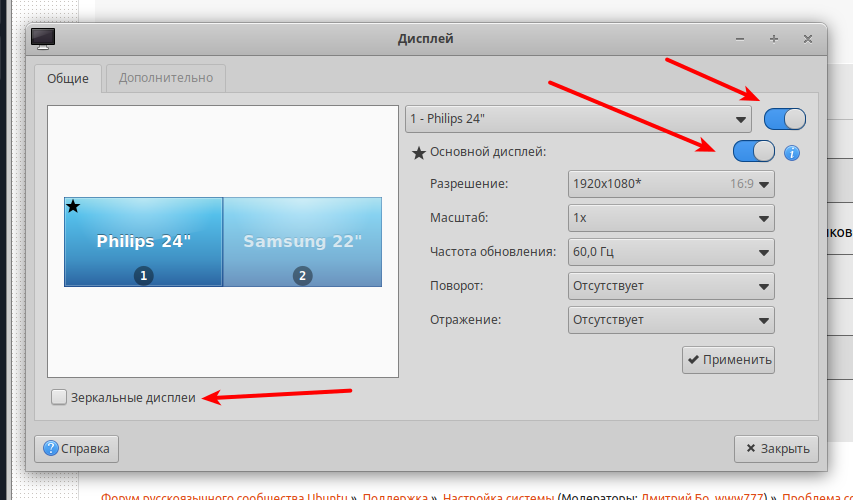Click the Поддержка breadcrumb link in the forum page
Screen dimensions: 853x500
(395, 497)
